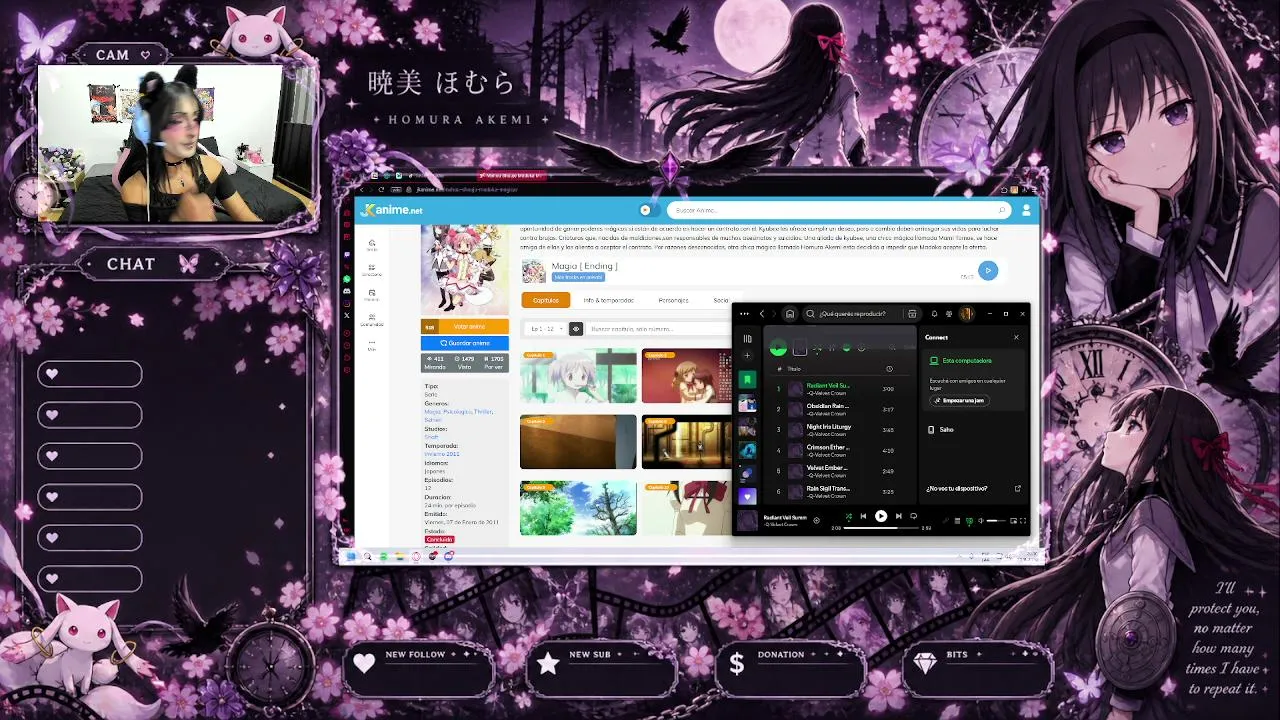Toggle repeat in the Spotify player bar

pyautogui.click(x=913, y=517)
